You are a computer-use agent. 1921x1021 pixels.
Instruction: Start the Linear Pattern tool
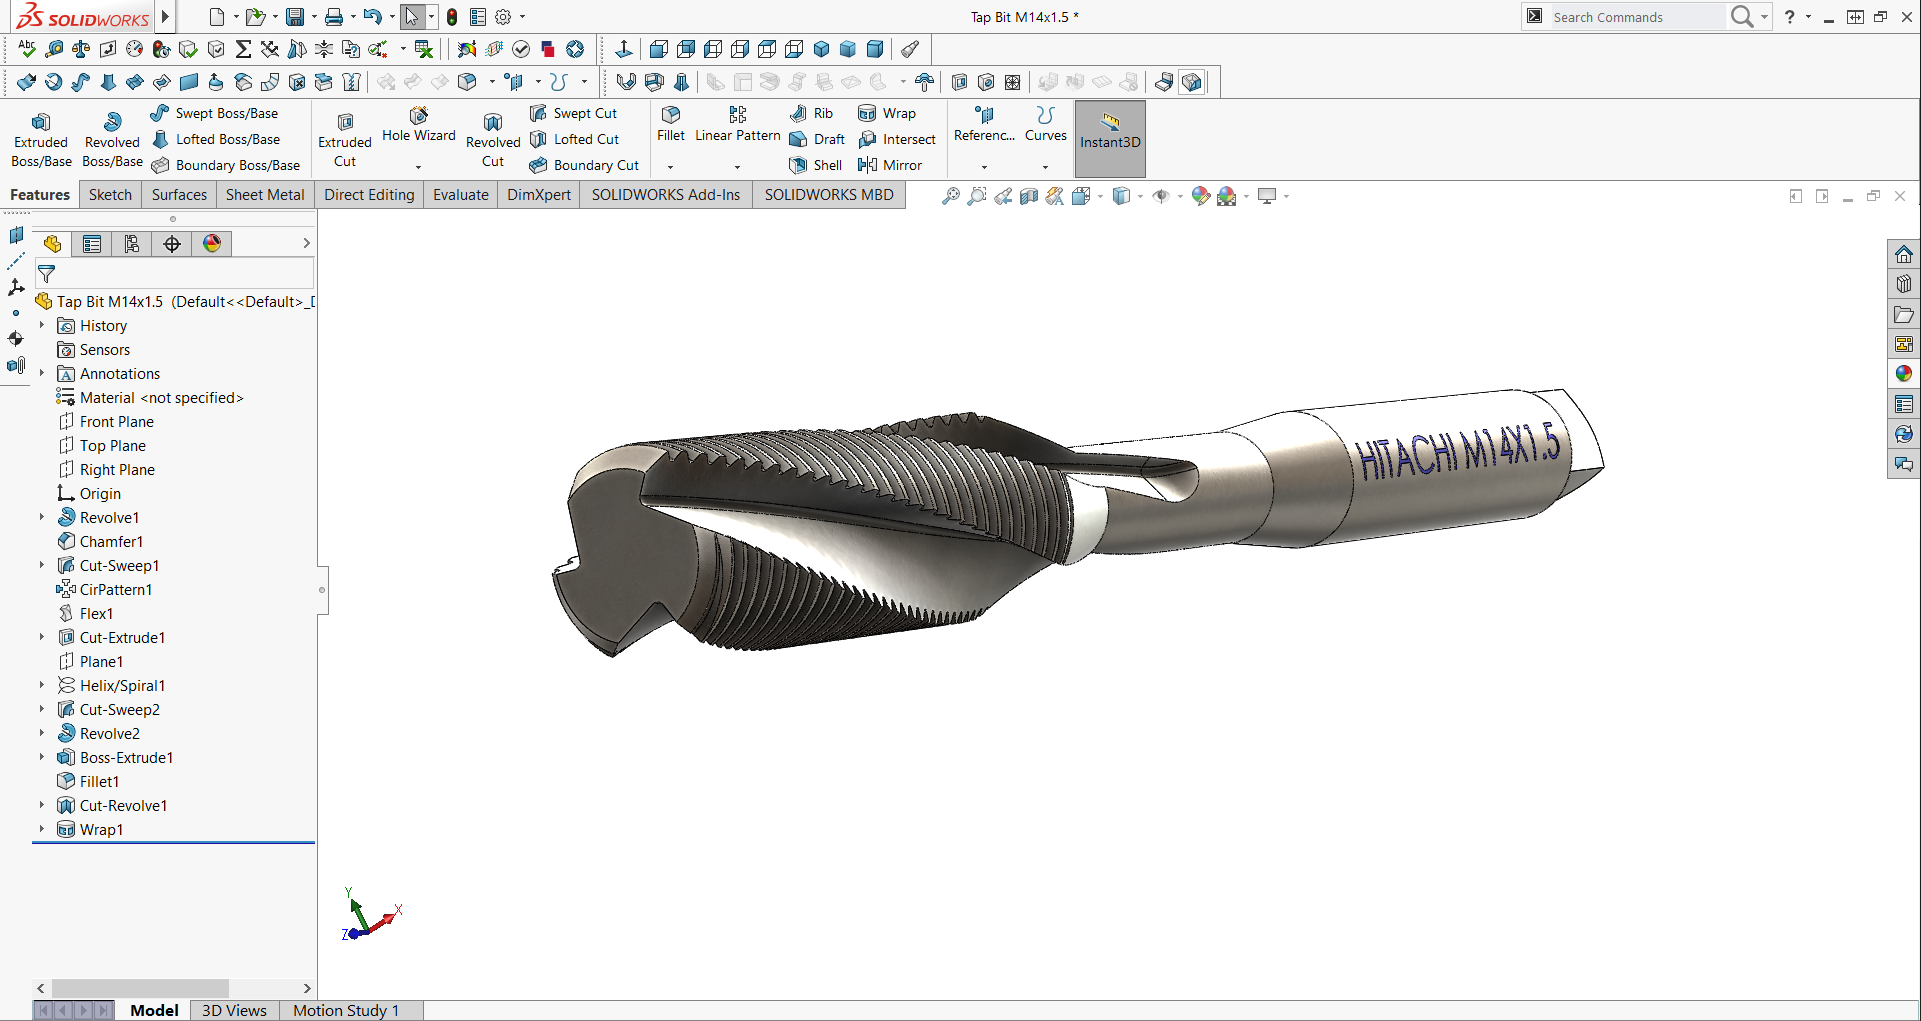tap(738, 125)
